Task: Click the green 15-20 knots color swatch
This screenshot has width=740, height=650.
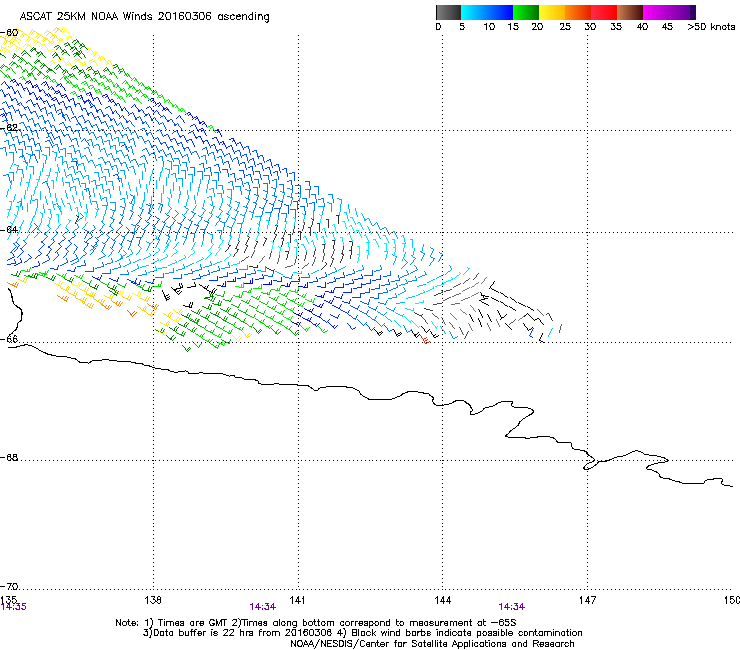Action: (526, 12)
